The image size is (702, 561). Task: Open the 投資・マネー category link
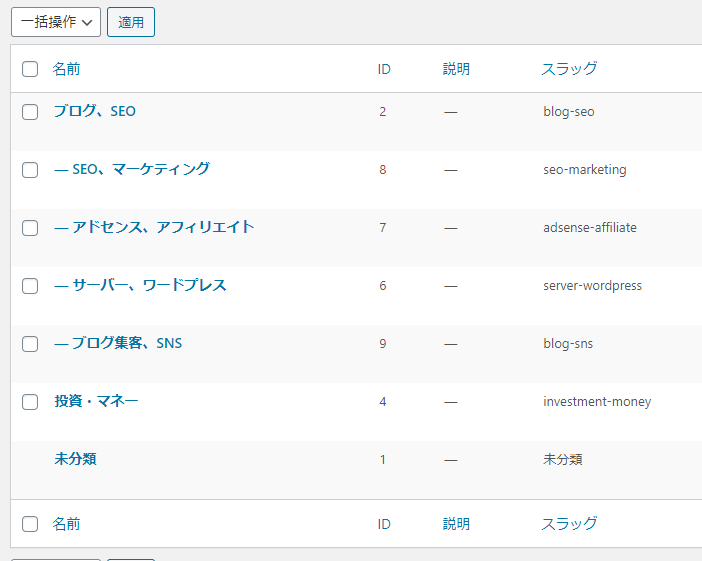click(x=96, y=401)
